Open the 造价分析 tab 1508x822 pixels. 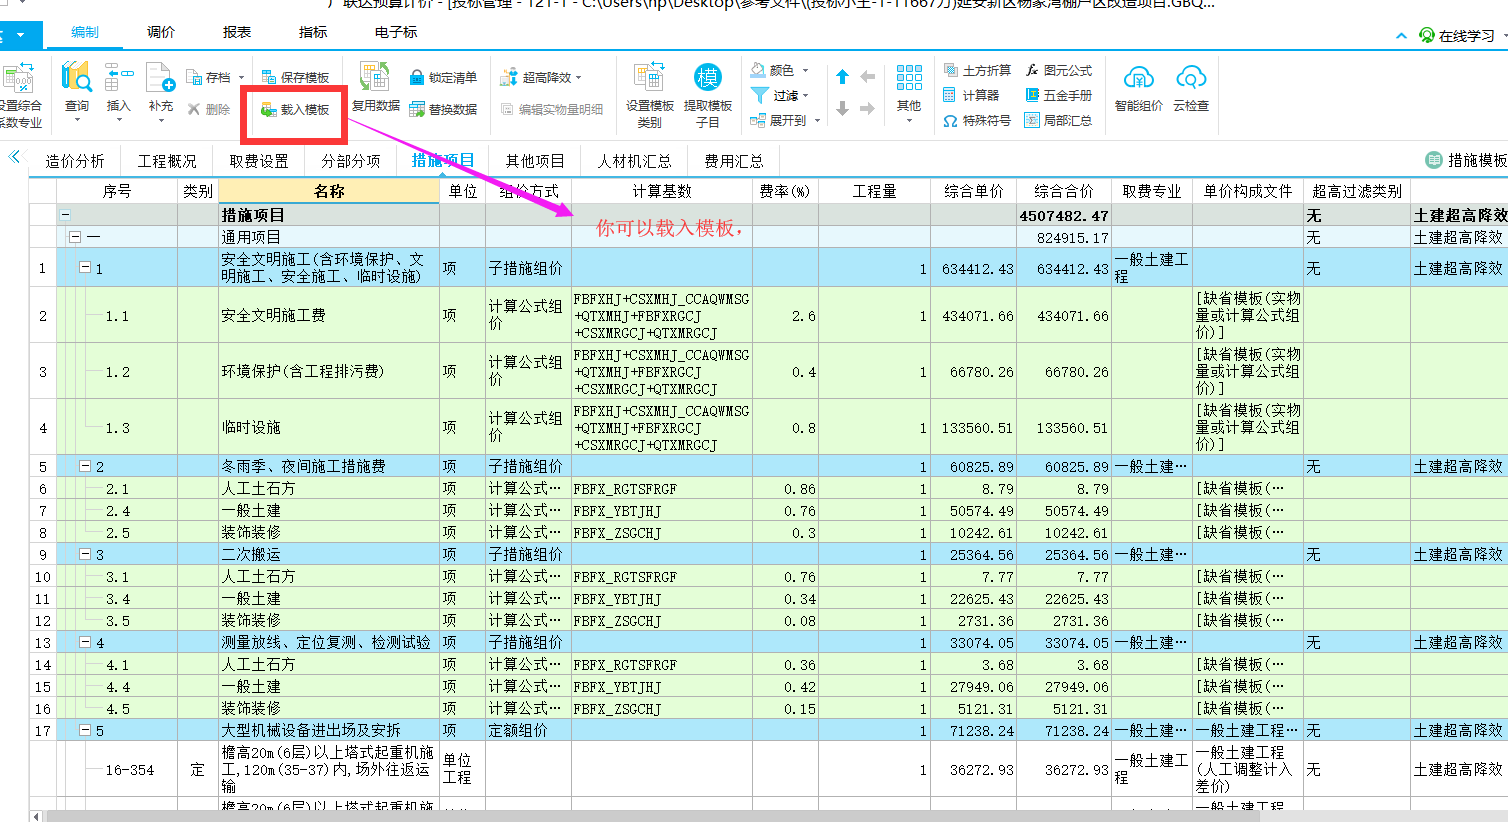coord(75,160)
